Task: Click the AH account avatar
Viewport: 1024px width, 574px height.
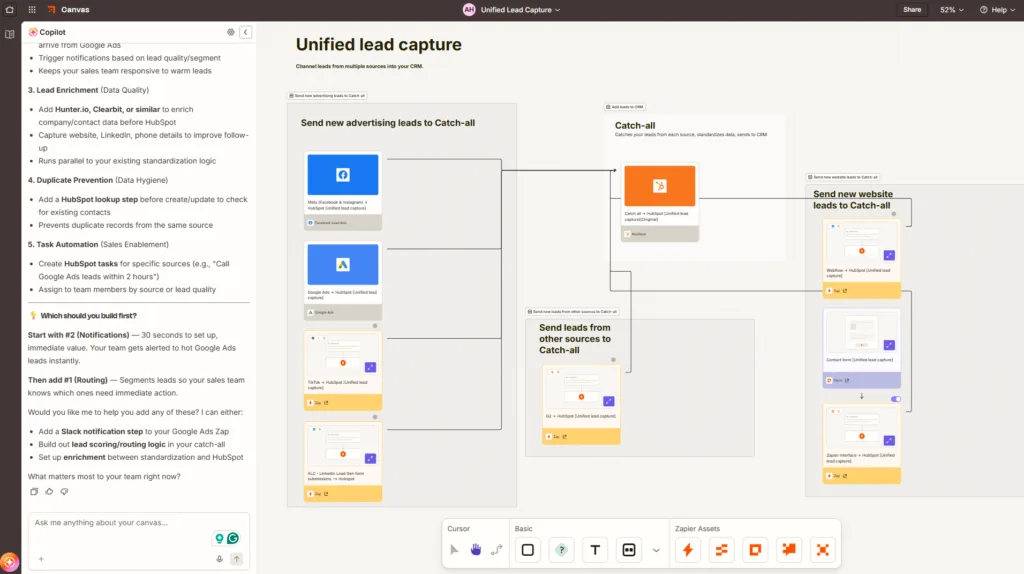Action: (469, 10)
